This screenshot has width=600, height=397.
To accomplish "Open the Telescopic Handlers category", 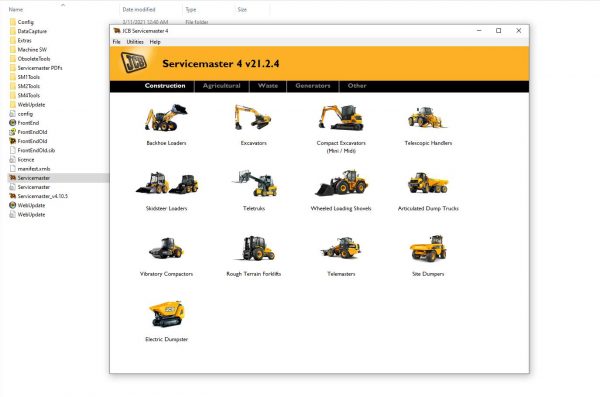I will coord(428,125).
